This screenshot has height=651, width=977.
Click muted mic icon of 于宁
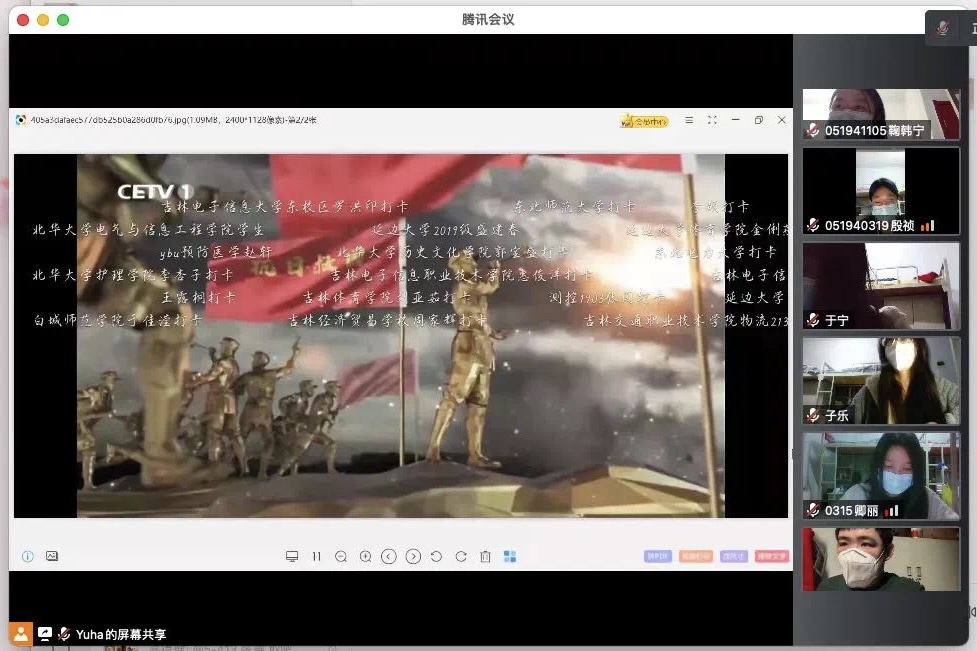(x=813, y=320)
